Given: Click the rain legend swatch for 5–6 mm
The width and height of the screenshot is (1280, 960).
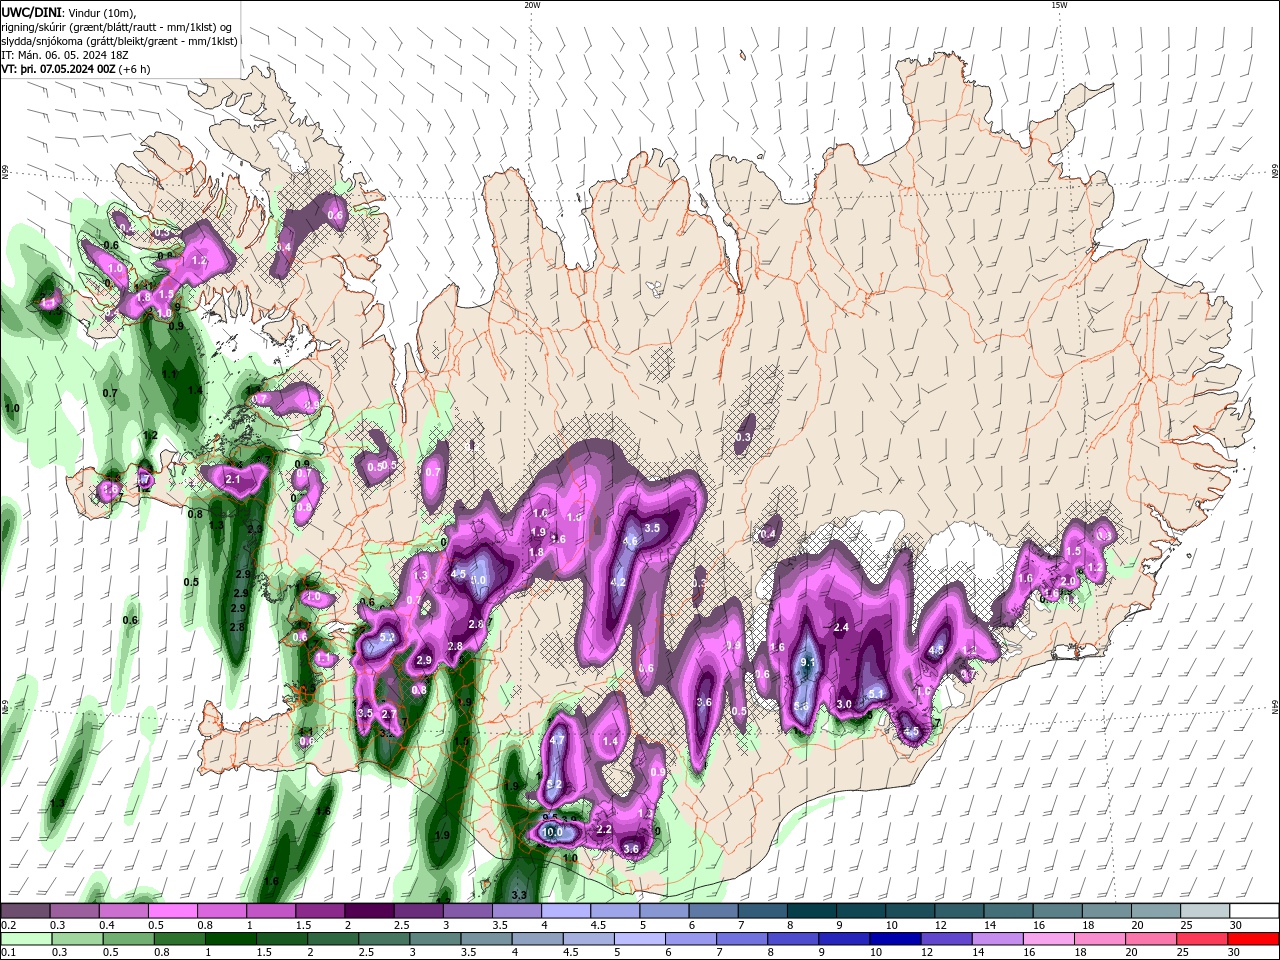Looking at the screenshot, I should [640, 939].
